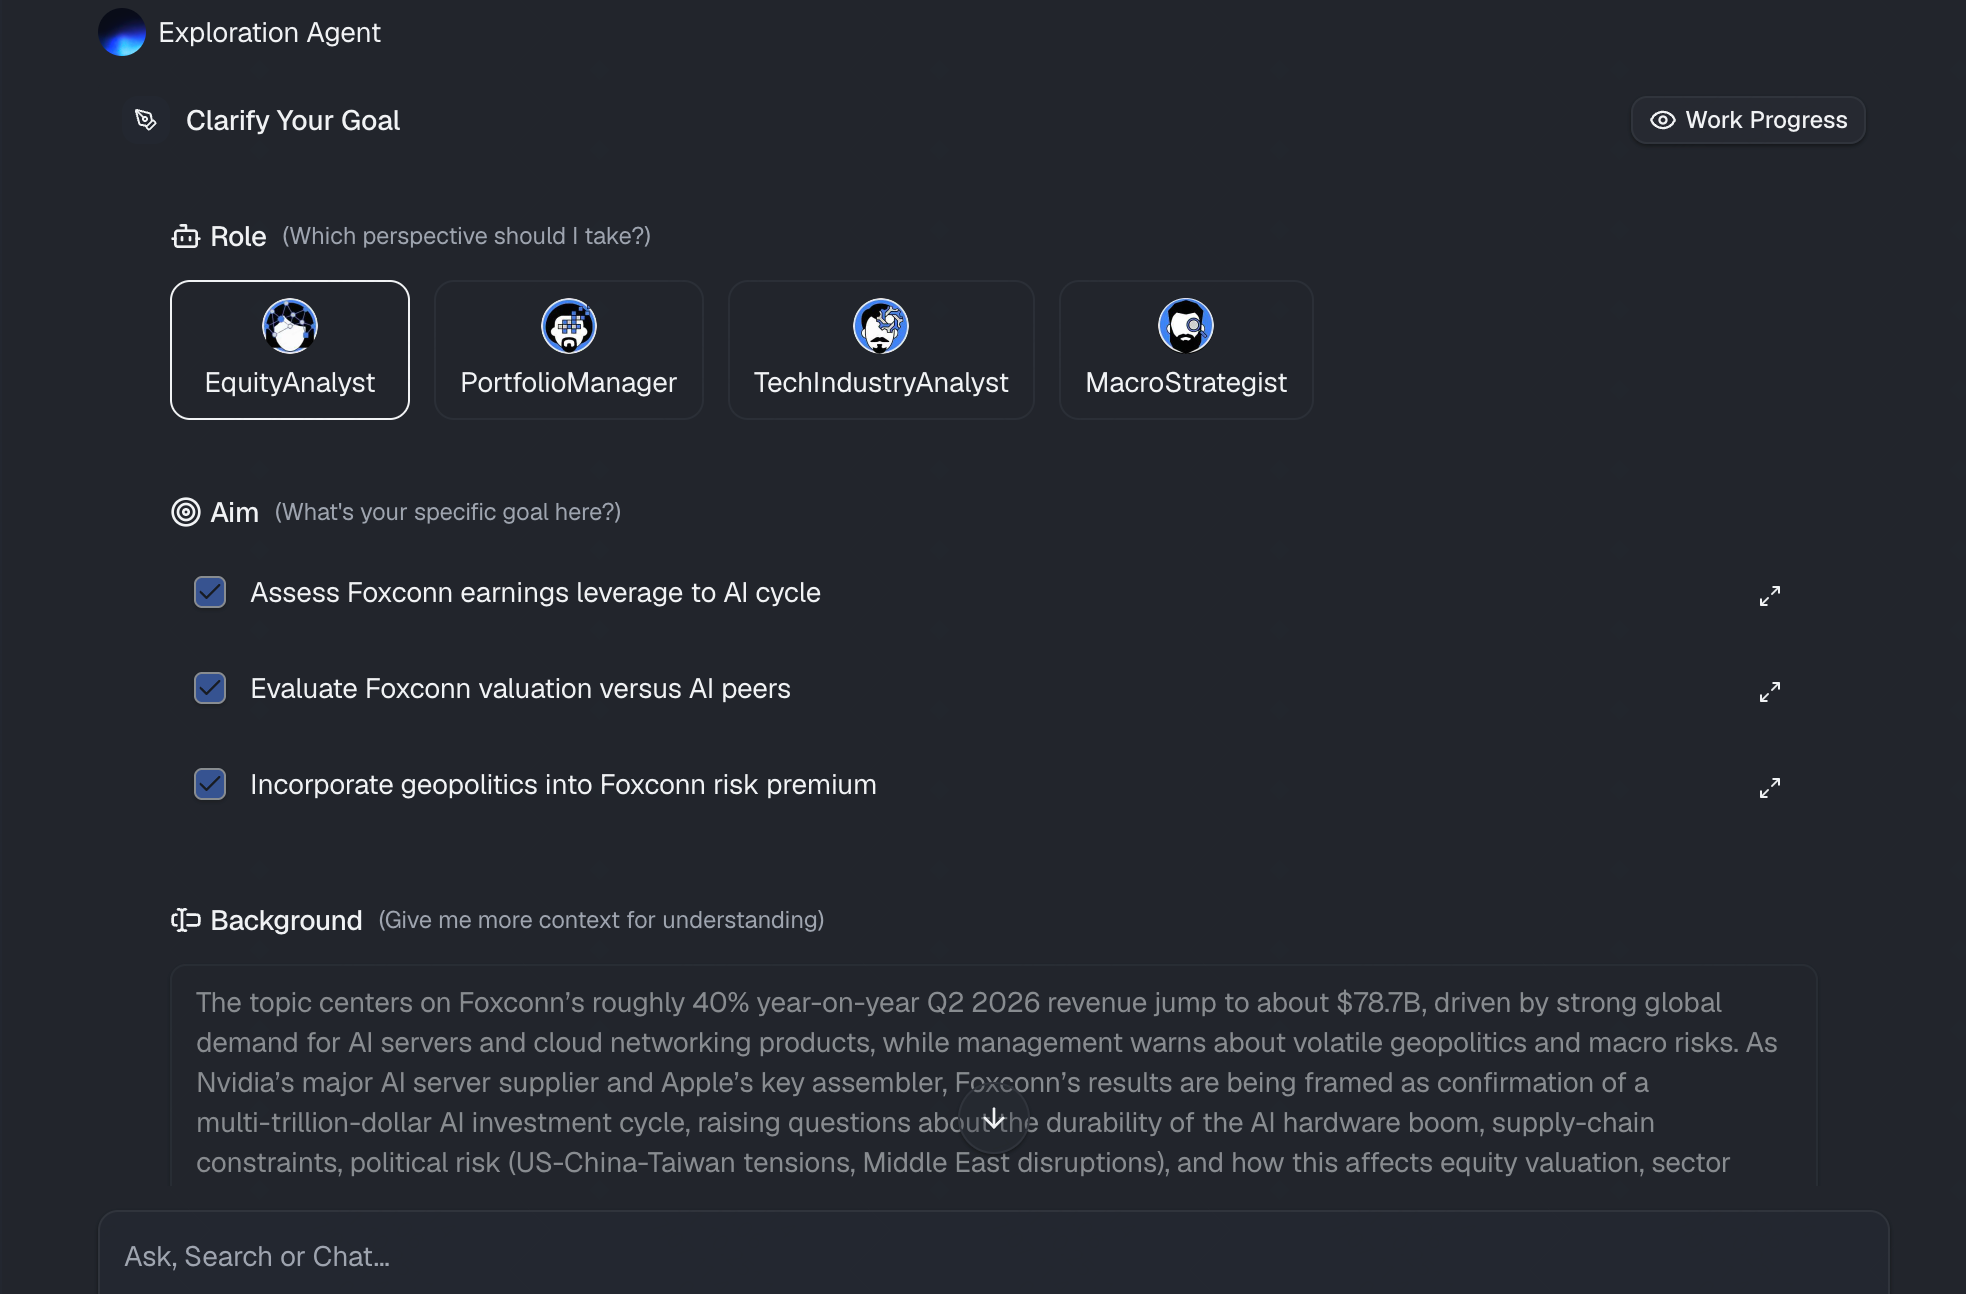This screenshot has width=1966, height=1294.
Task: Click the Ask, Search or Chat input field
Action: (994, 1256)
